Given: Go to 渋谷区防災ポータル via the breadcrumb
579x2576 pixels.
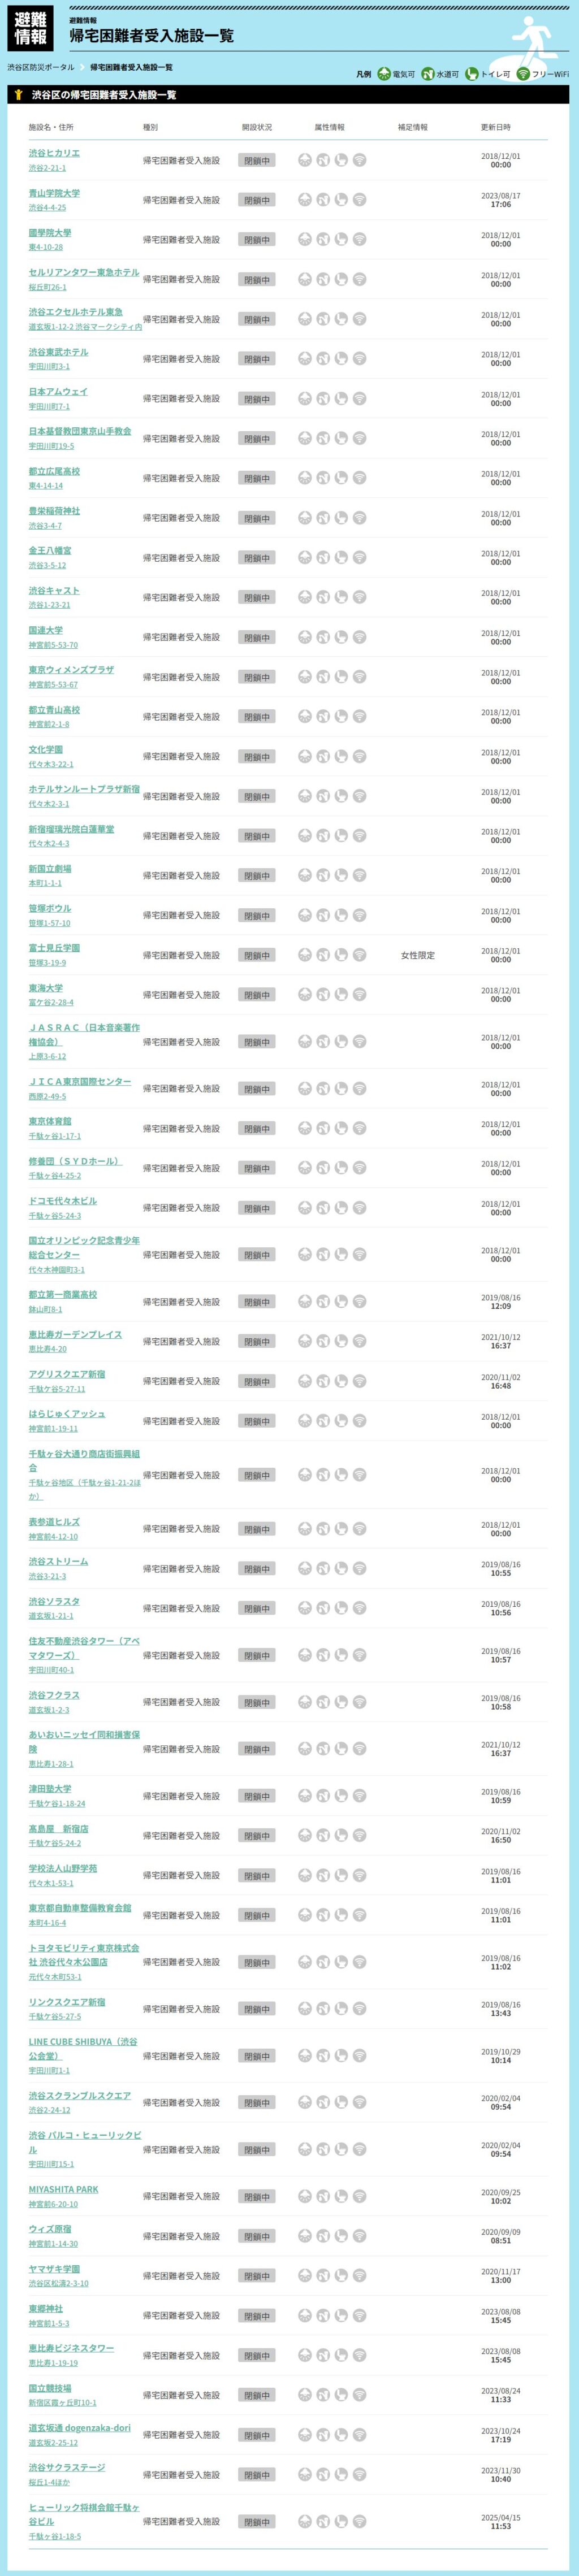Looking at the screenshot, I should point(41,67).
